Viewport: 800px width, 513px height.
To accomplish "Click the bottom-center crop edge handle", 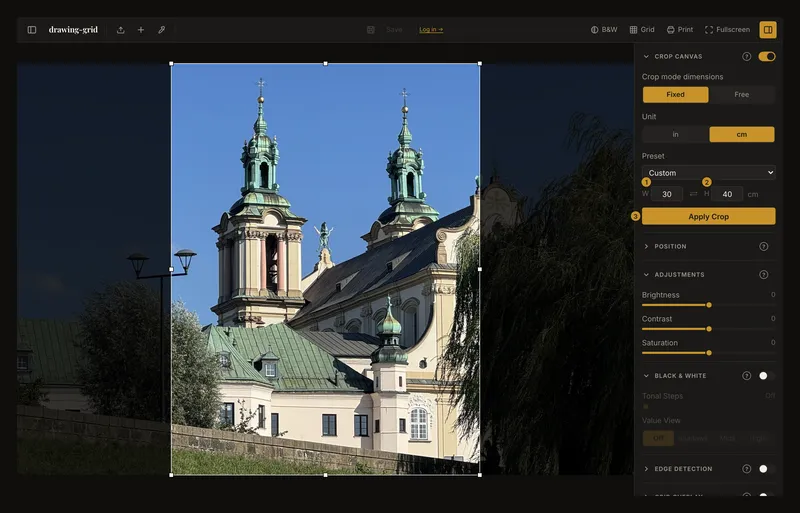I will point(326,475).
